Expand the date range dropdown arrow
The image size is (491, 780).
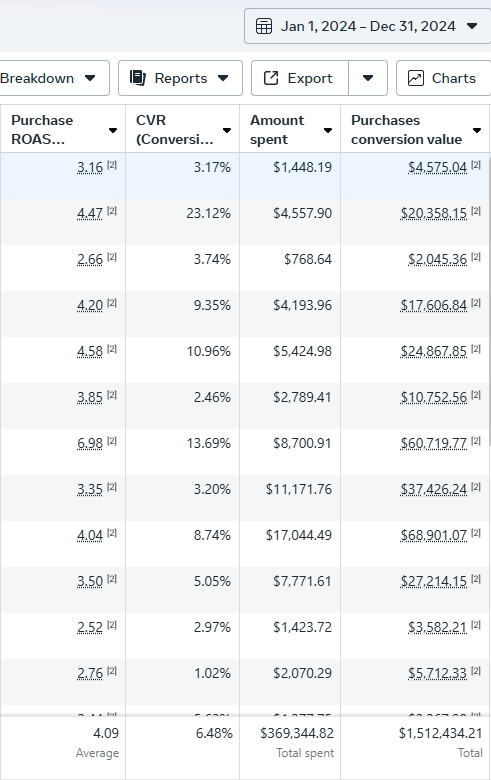tap(472, 26)
